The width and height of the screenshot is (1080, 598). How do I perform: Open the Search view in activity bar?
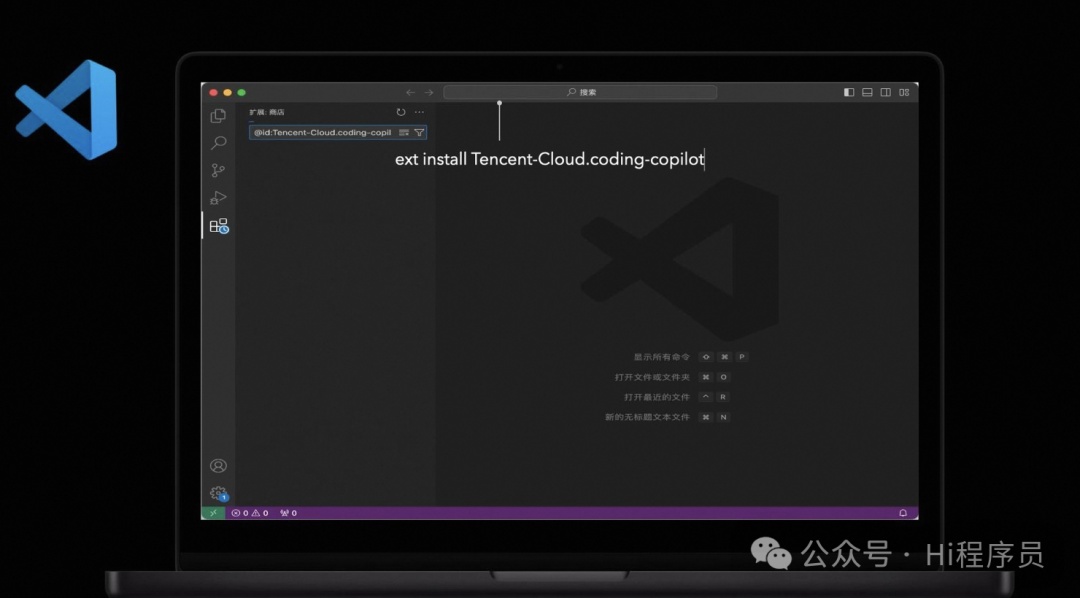218,143
